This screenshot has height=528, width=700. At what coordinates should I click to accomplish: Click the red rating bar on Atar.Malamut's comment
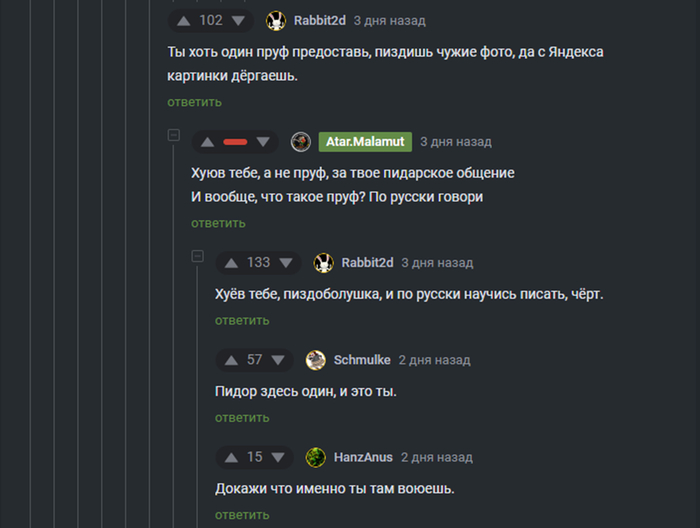click(x=235, y=142)
